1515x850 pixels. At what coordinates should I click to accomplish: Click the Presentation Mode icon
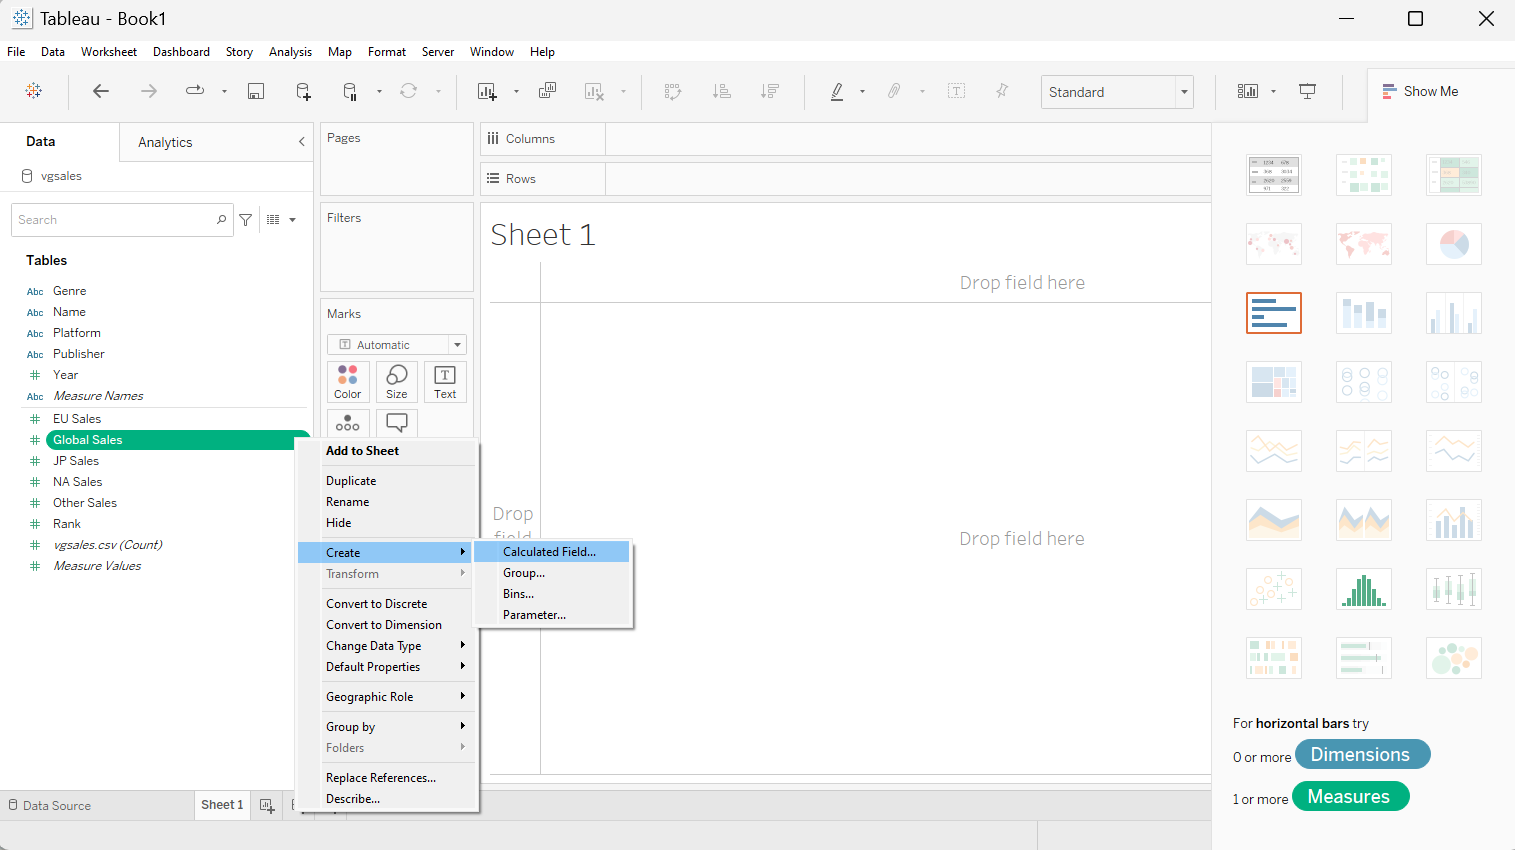click(1307, 91)
